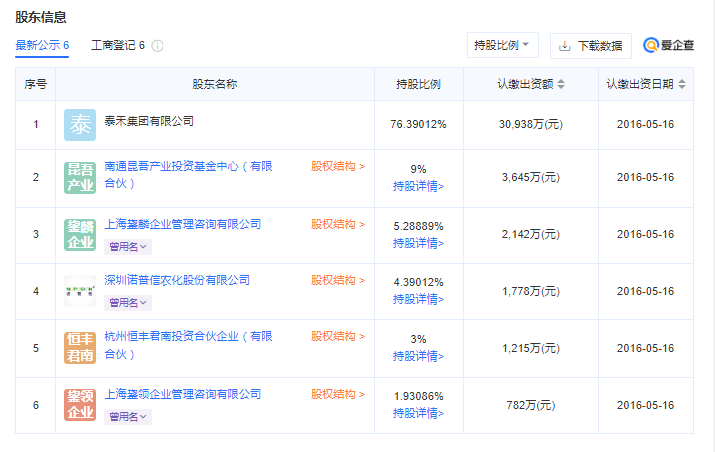Sort by 认缴出资额 using sort arrows
The image size is (715, 452).
(x=561, y=84)
